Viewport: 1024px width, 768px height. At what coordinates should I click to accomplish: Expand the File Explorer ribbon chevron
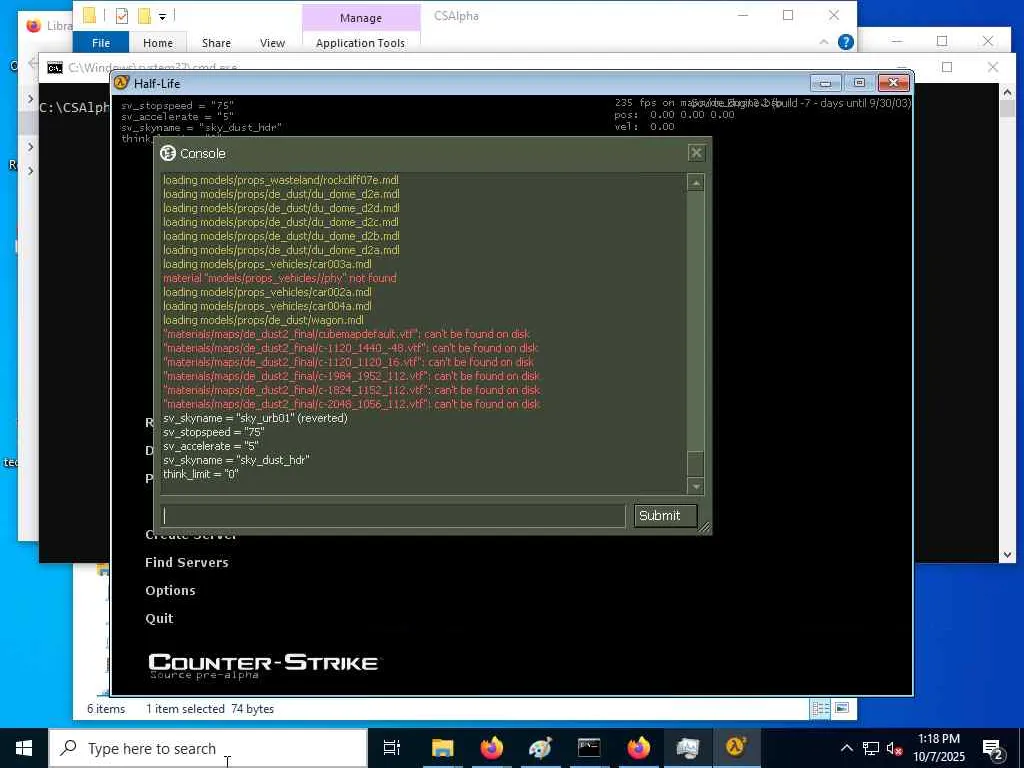[824, 42]
